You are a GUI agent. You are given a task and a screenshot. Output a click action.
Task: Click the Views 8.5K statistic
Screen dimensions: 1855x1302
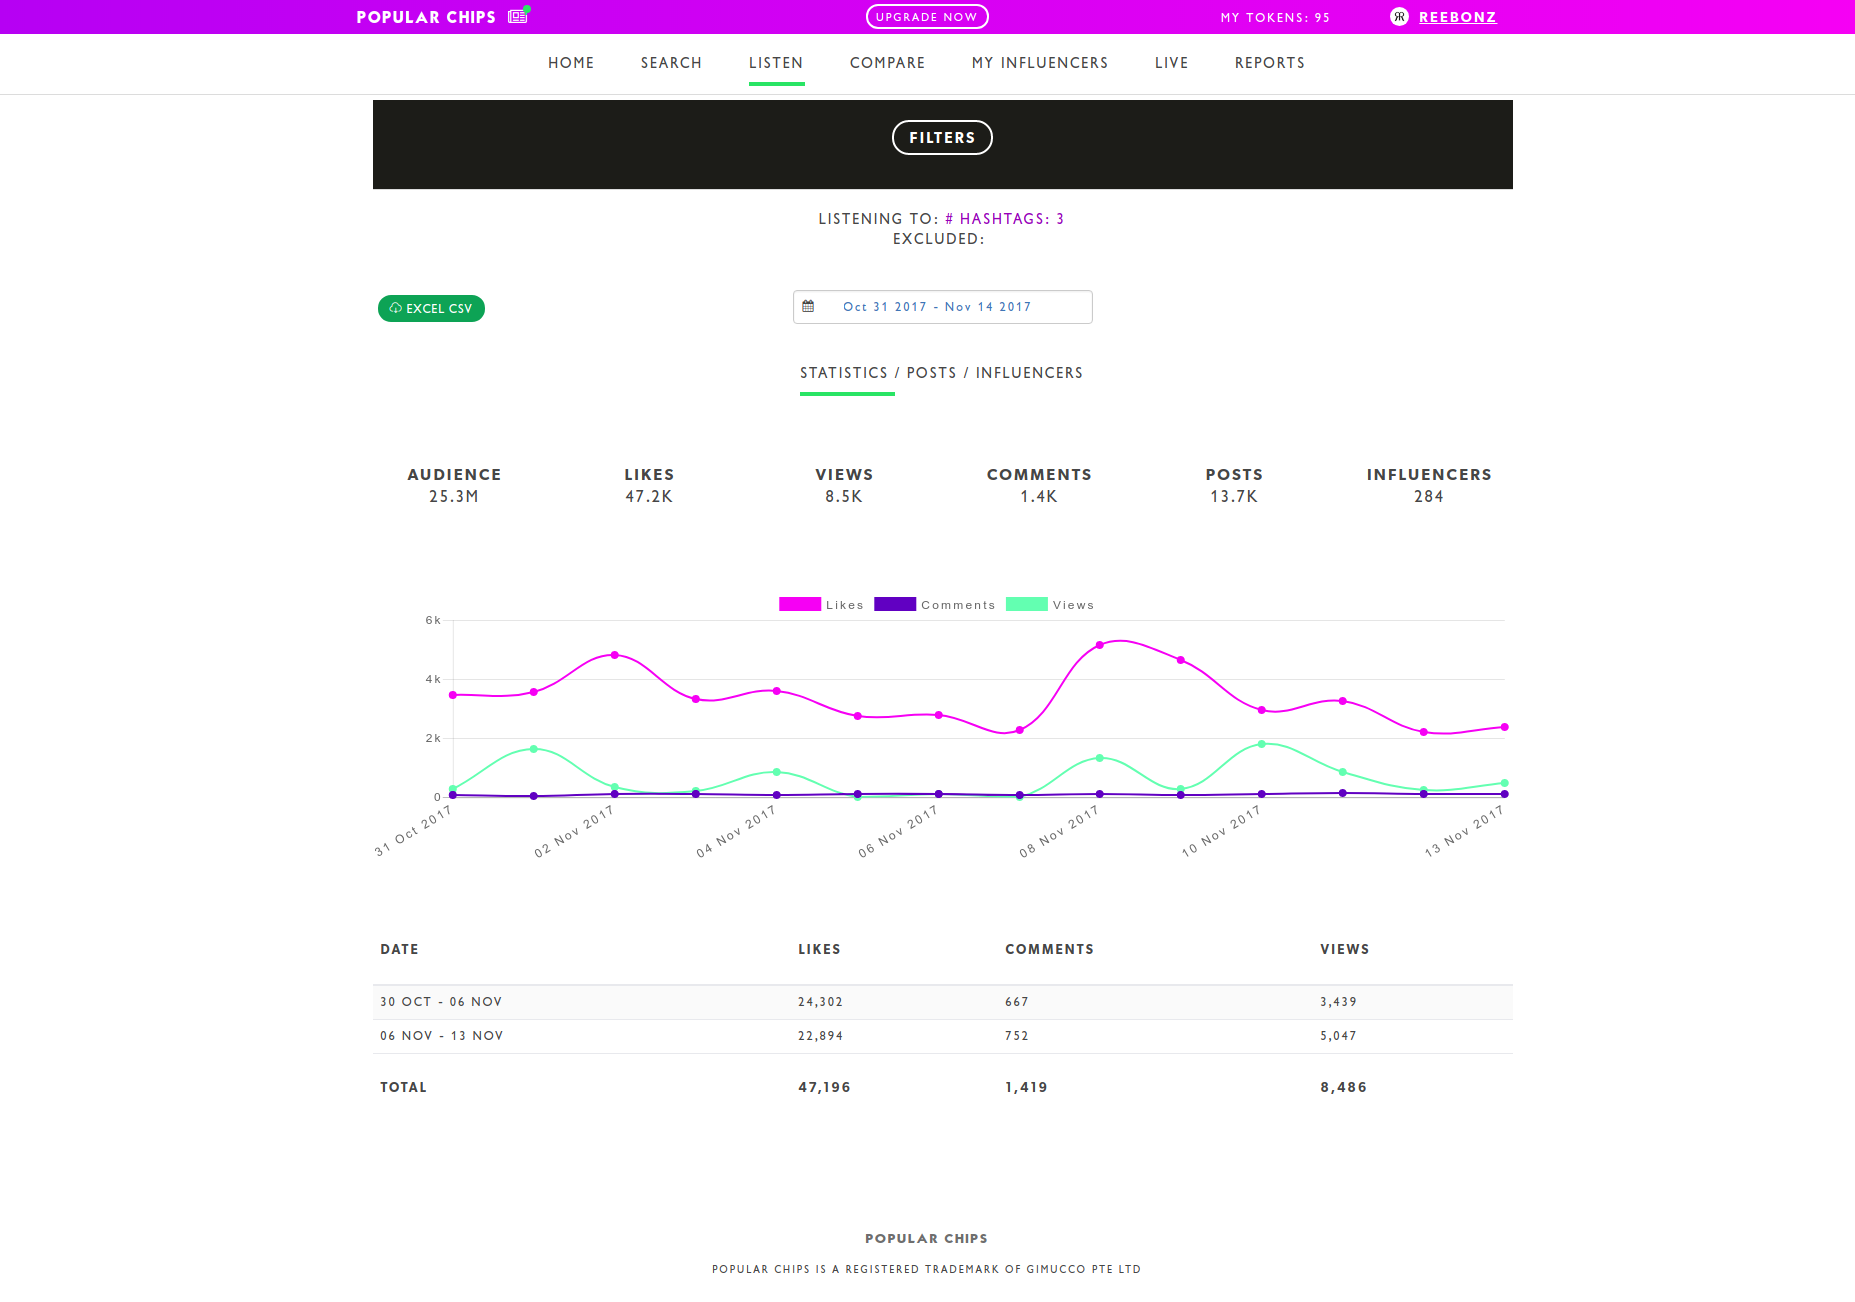coord(844,485)
